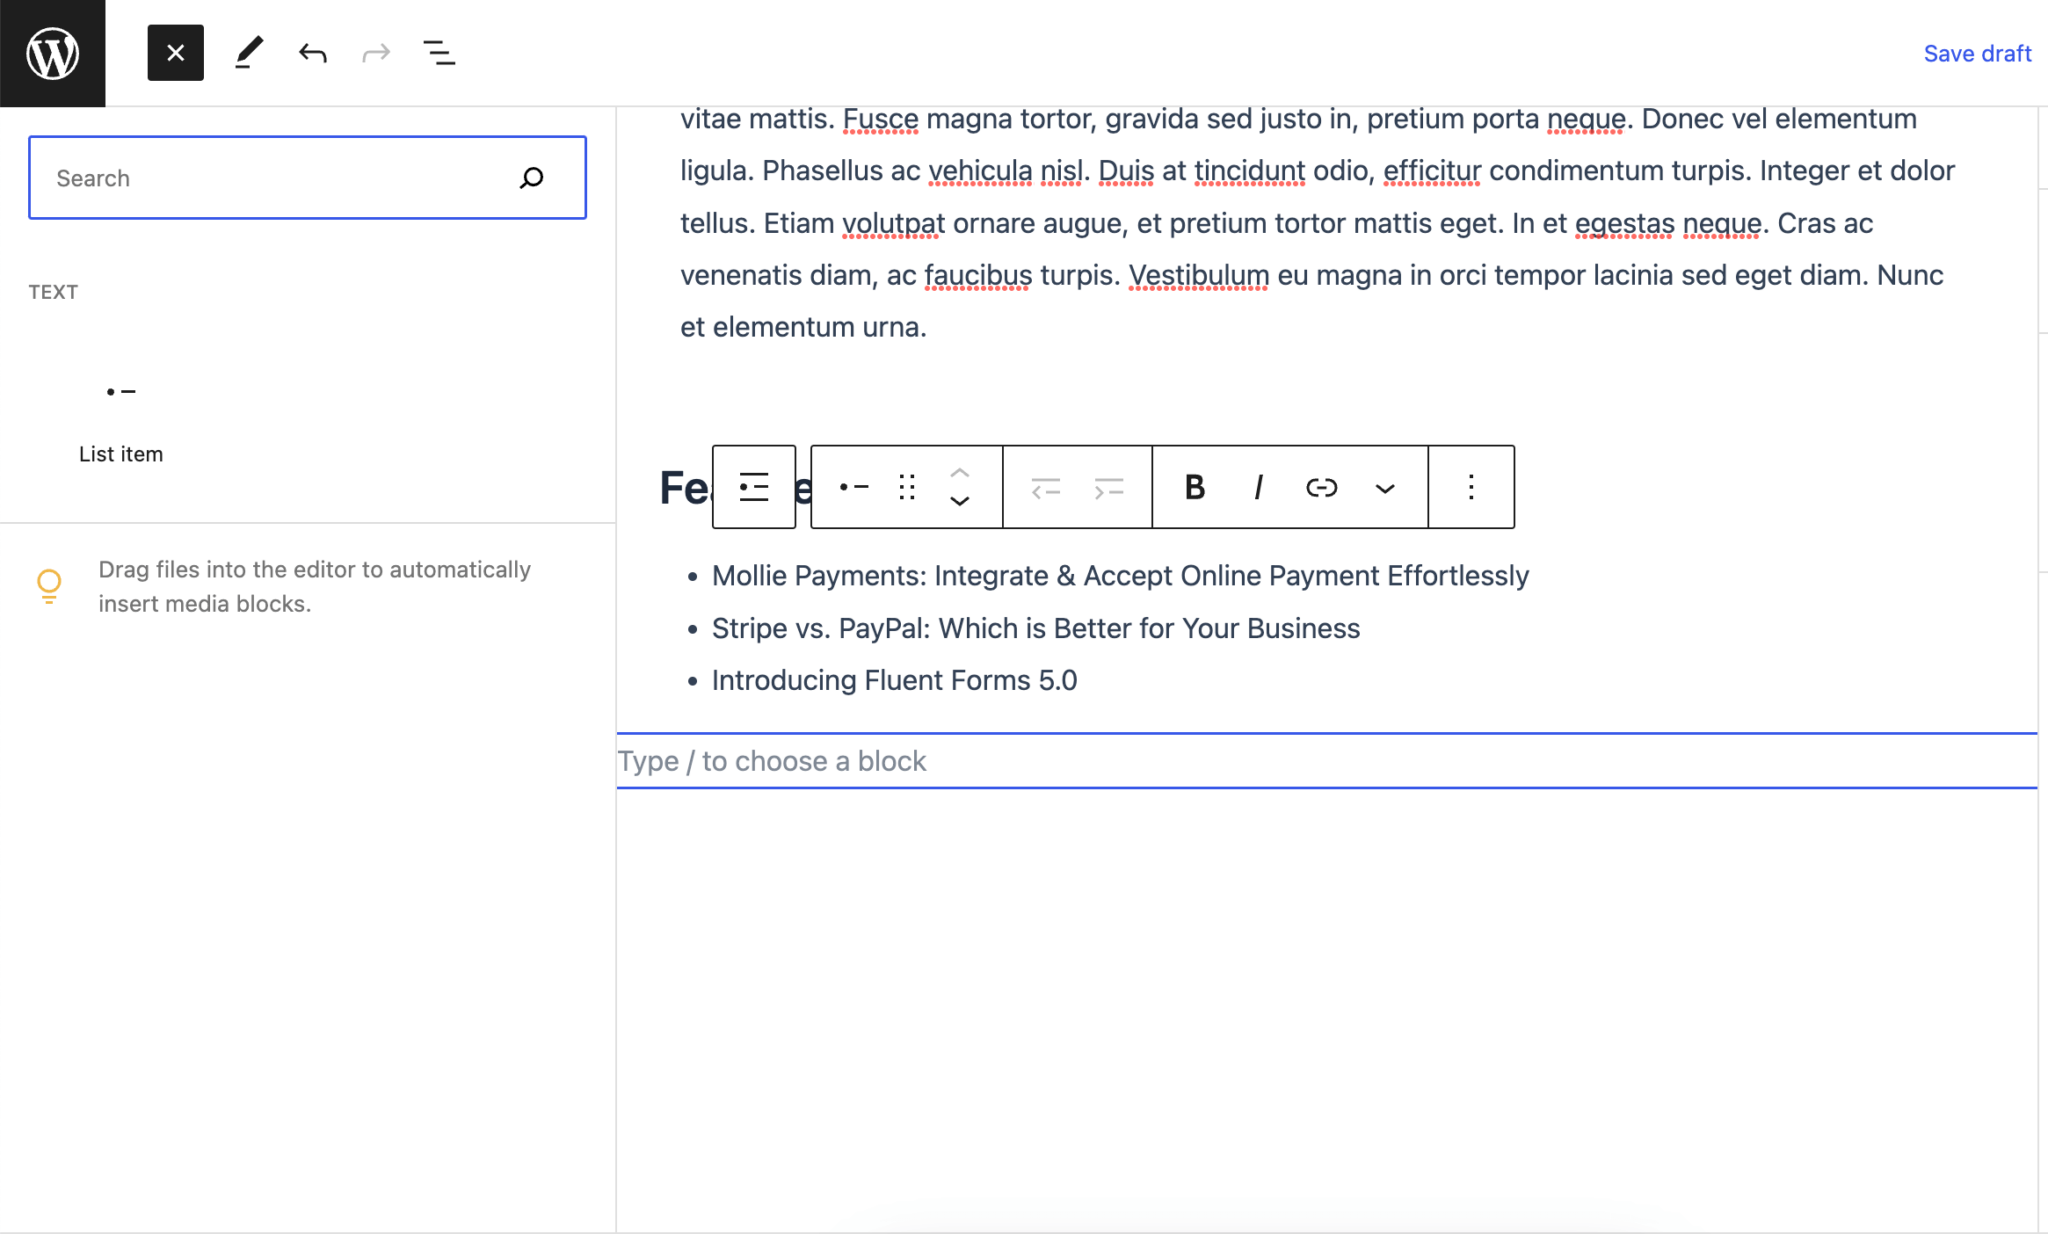The height and width of the screenshot is (1234, 2048).
Task: Focus the block Search field
Action: coord(307,178)
